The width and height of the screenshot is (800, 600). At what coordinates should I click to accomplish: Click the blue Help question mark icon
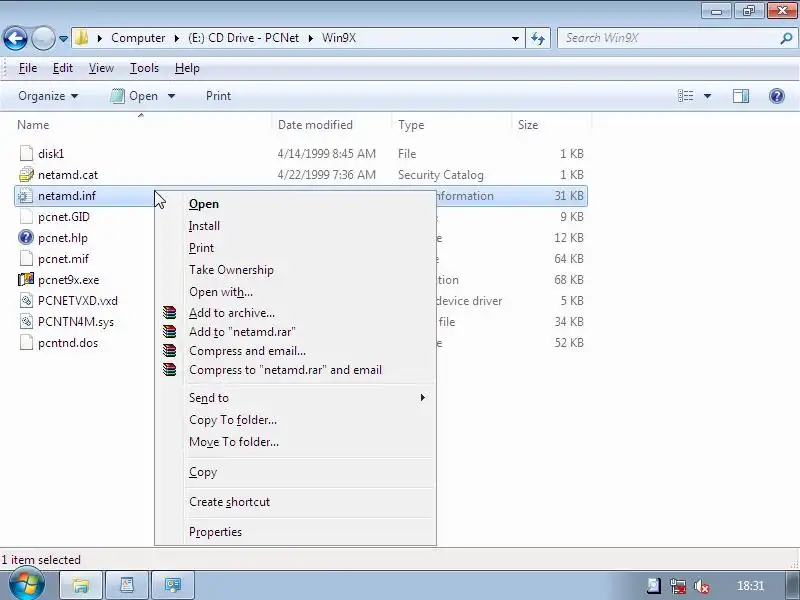click(x=777, y=96)
